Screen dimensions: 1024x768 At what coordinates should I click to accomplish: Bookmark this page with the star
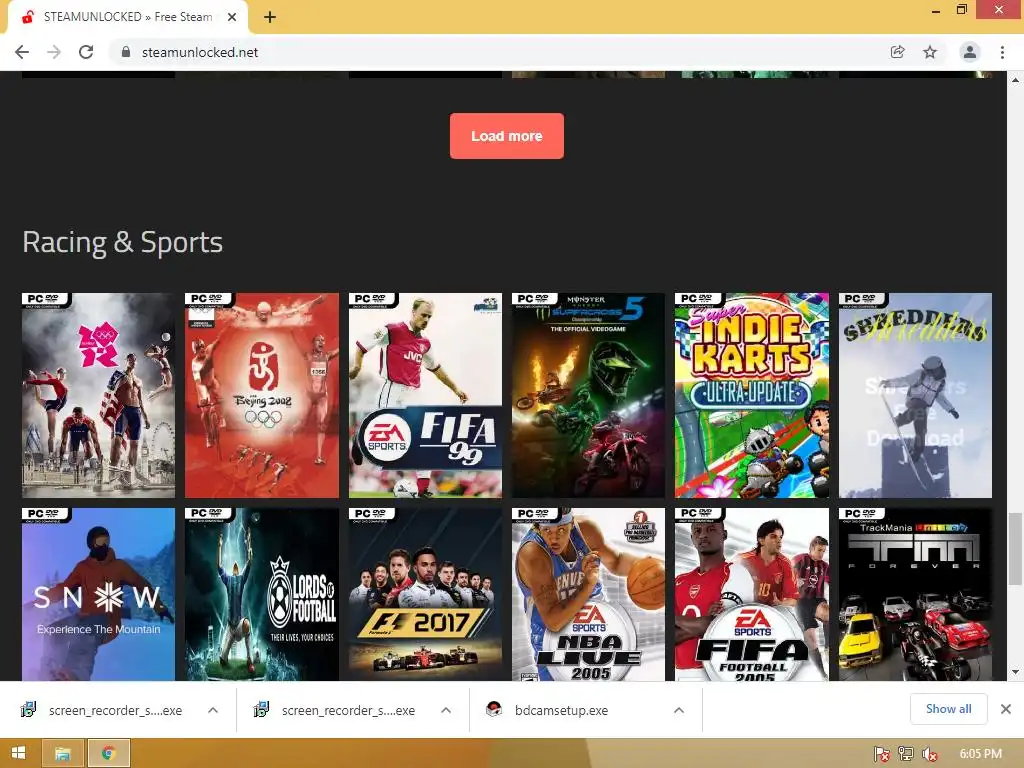tap(930, 52)
